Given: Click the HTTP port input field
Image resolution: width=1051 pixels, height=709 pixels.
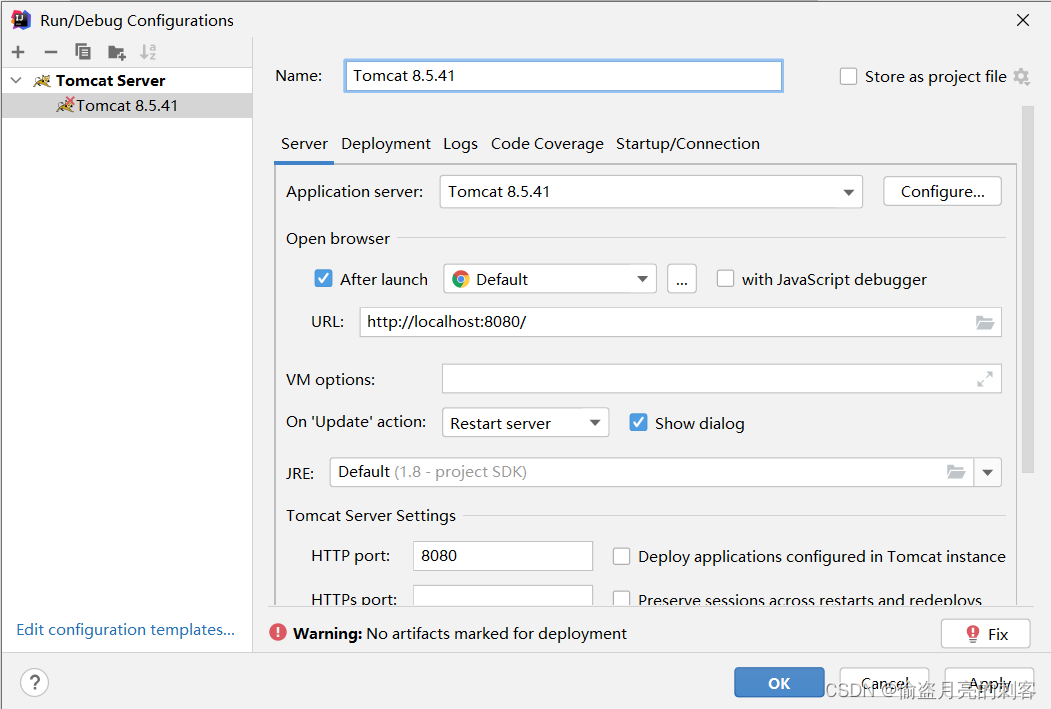Looking at the screenshot, I should point(501,556).
